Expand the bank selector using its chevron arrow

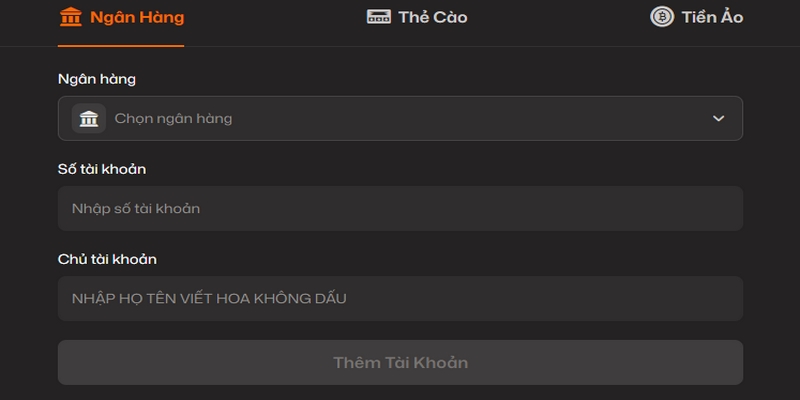pos(718,118)
